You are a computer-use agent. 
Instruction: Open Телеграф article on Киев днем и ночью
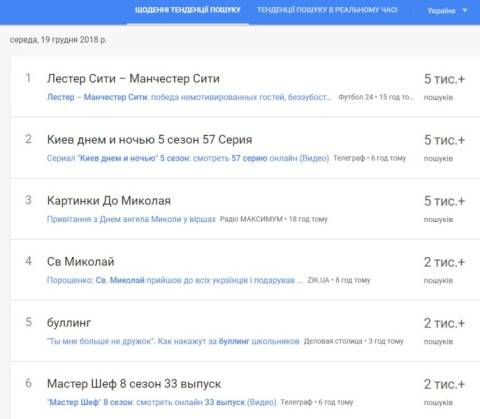pyautogui.click(x=188, y=158)
